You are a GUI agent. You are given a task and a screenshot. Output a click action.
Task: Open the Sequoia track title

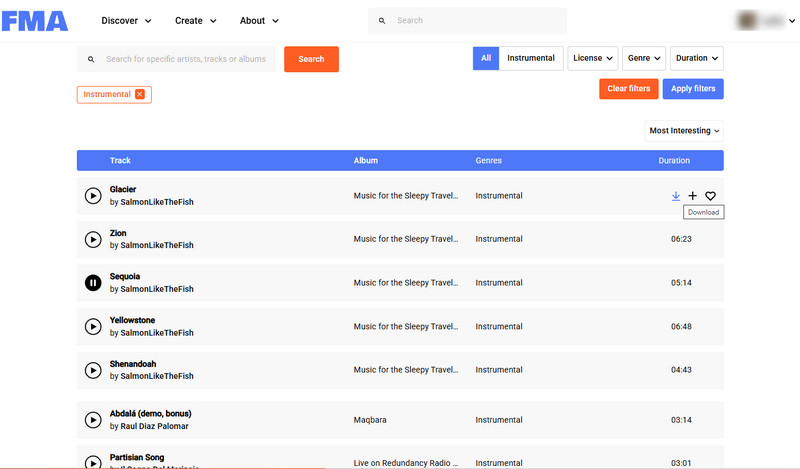click(x=124, y=277)
